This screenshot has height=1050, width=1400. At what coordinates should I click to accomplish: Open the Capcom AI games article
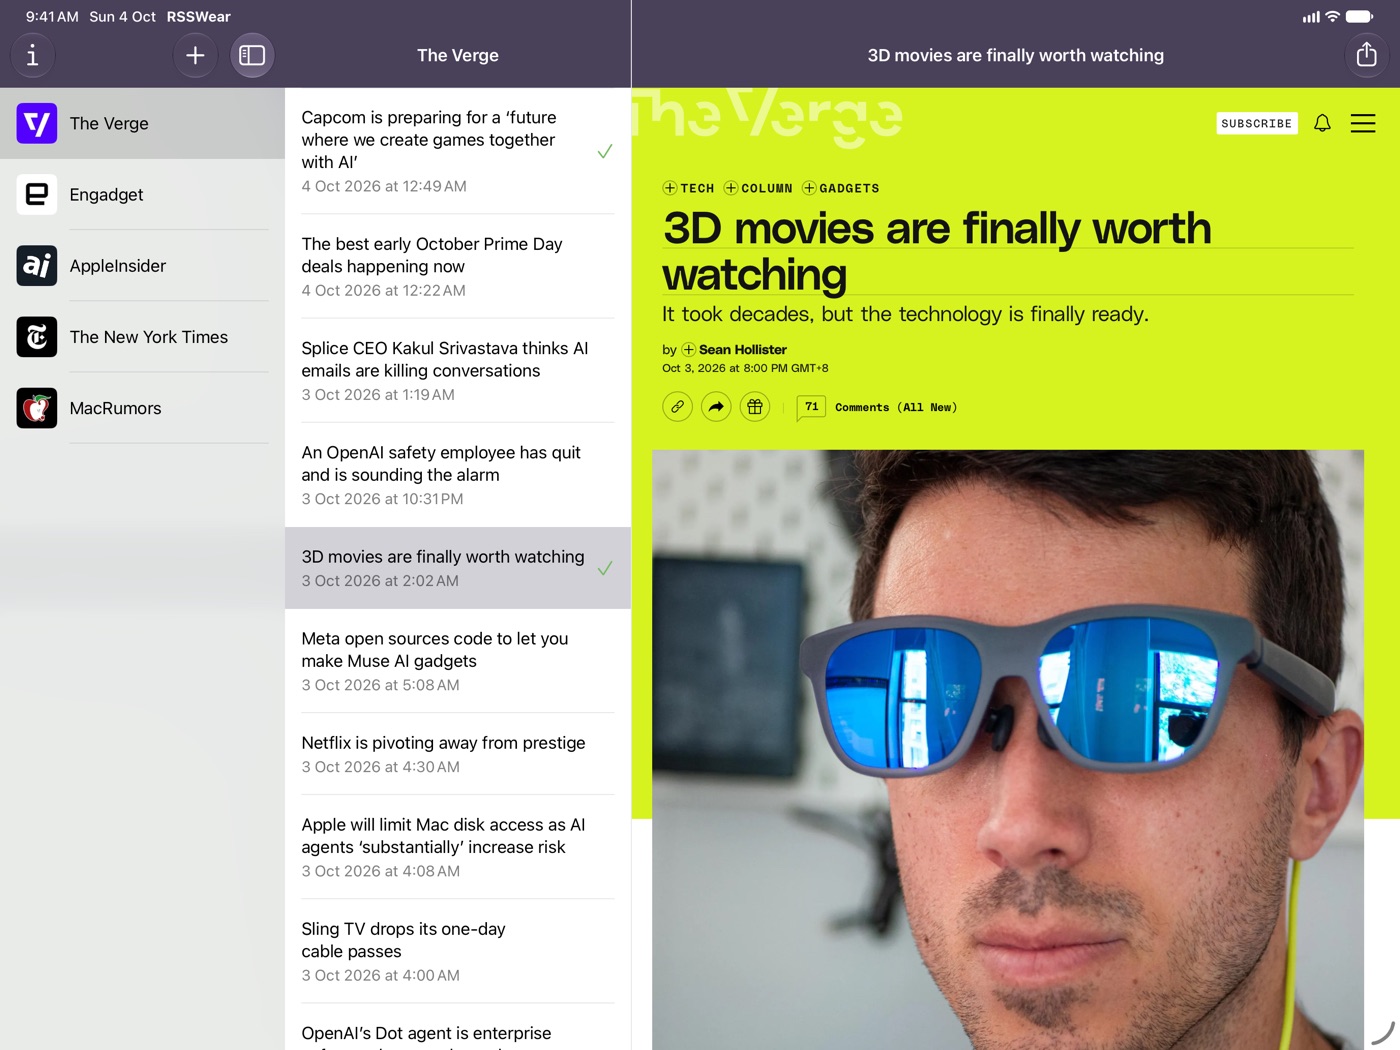tap(458, 151)
